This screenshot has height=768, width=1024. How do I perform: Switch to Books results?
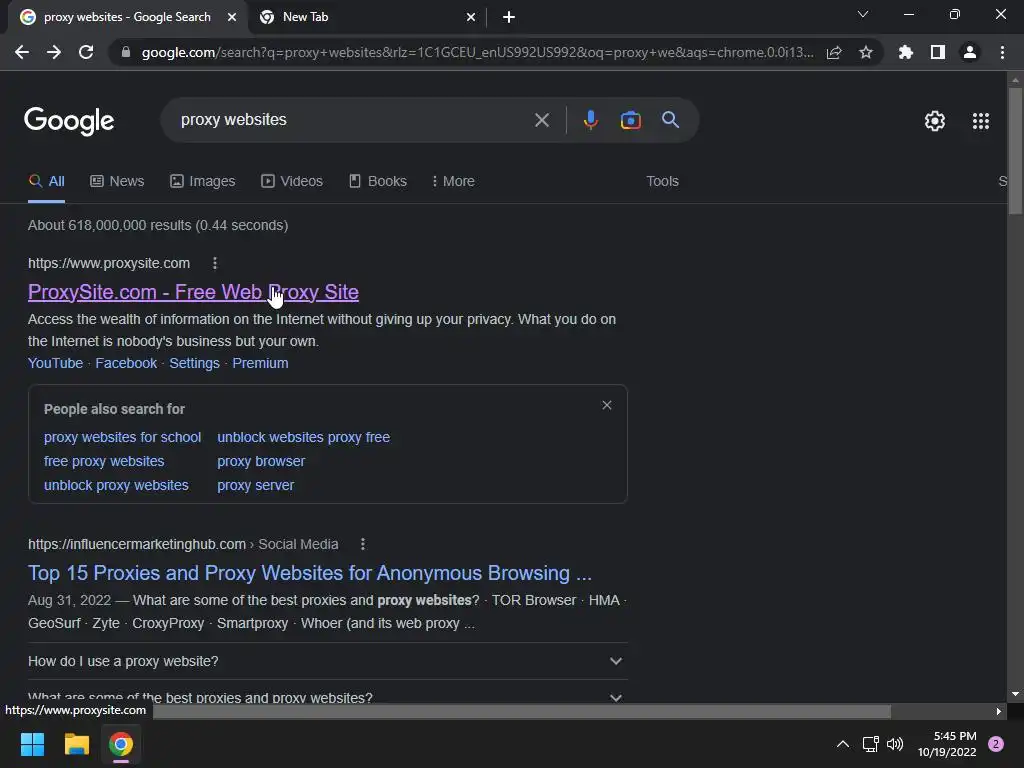click(377, 181)
